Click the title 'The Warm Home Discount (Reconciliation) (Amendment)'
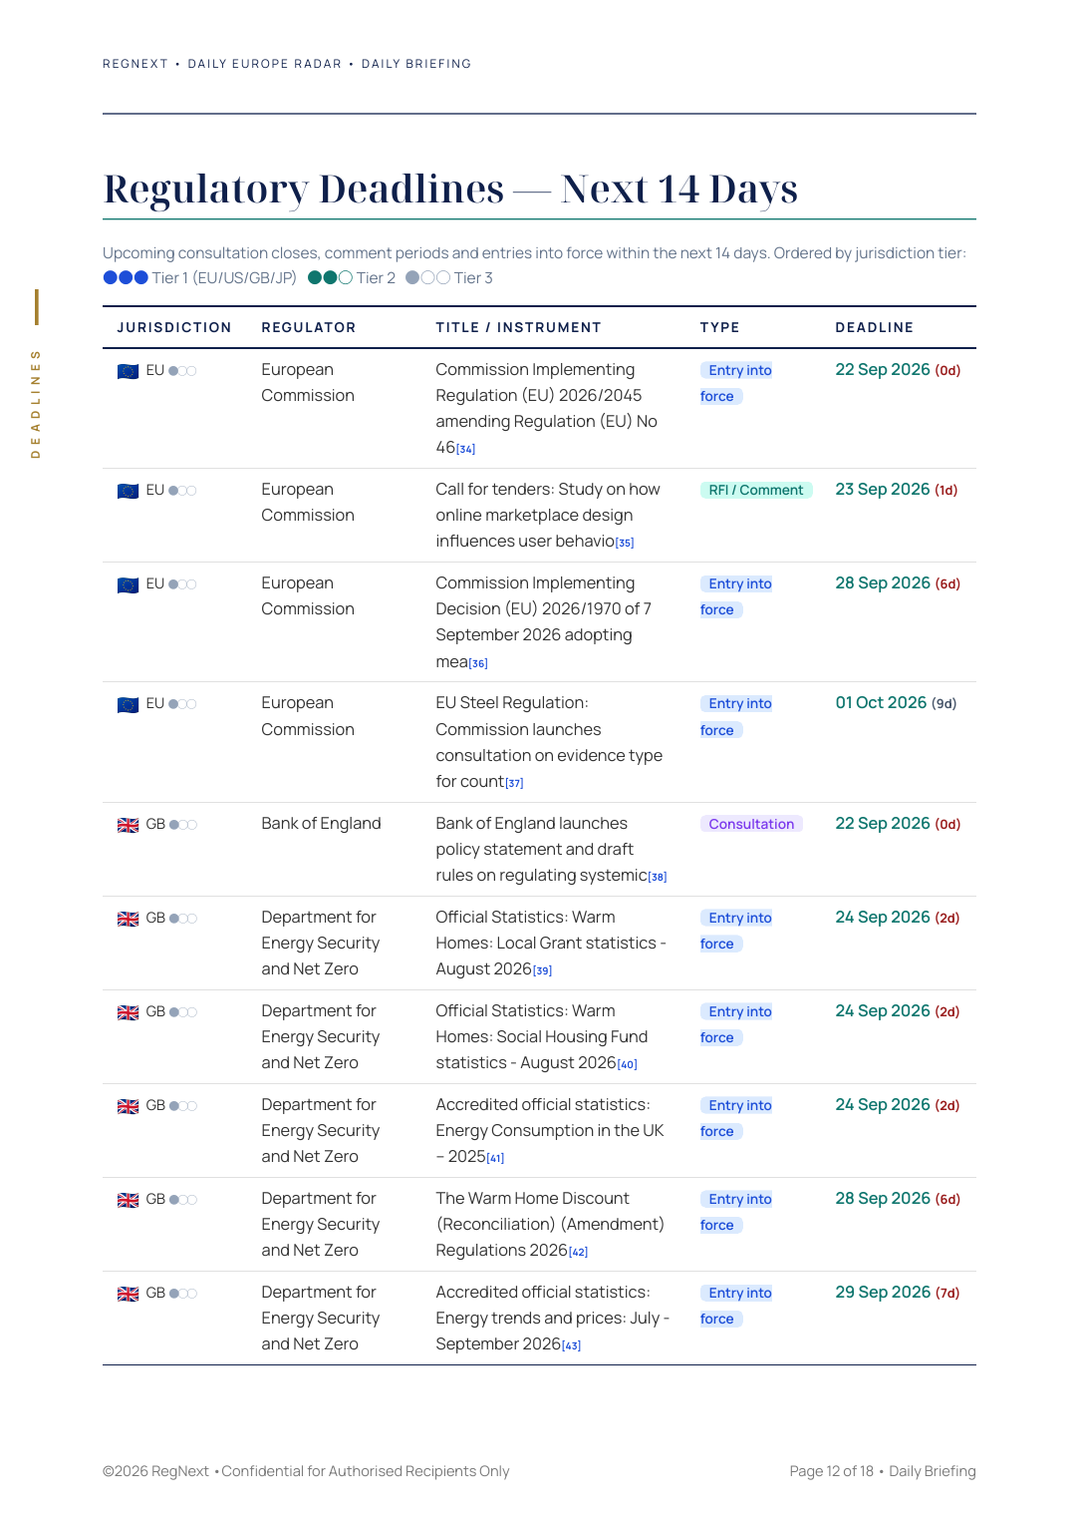The height and width of the screenshot is (1528, 1080). coord(550,1224)
